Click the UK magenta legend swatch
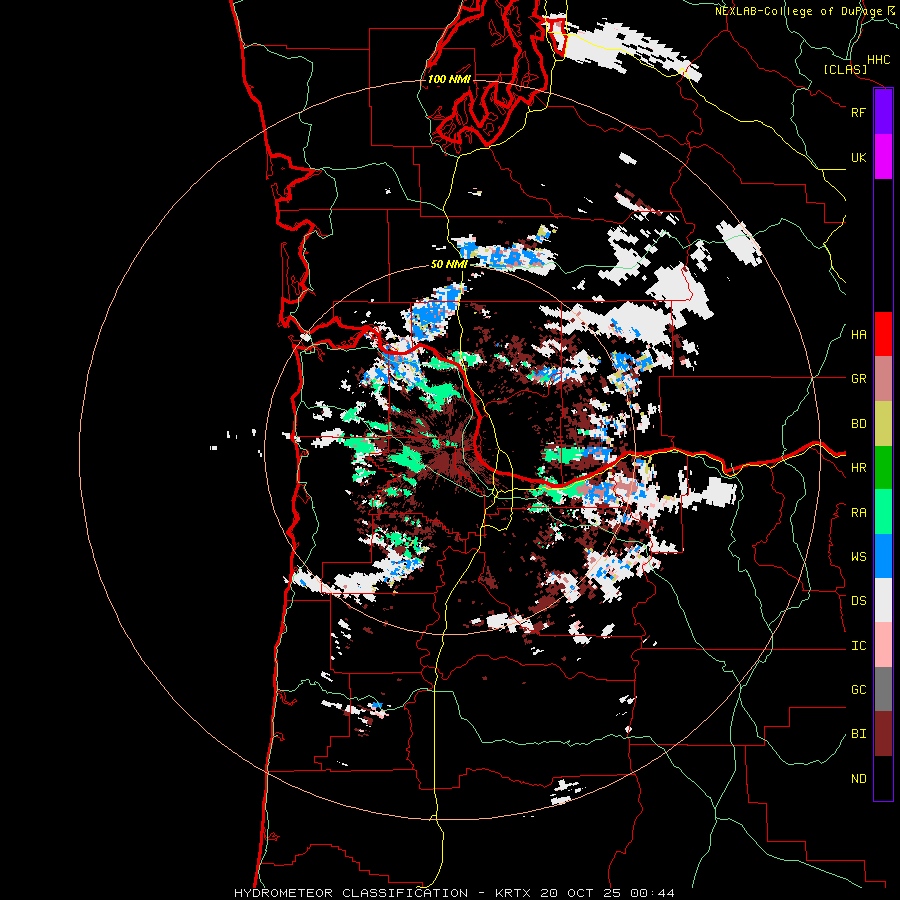The height and width of the screenshot is (900, 900). 883,157
